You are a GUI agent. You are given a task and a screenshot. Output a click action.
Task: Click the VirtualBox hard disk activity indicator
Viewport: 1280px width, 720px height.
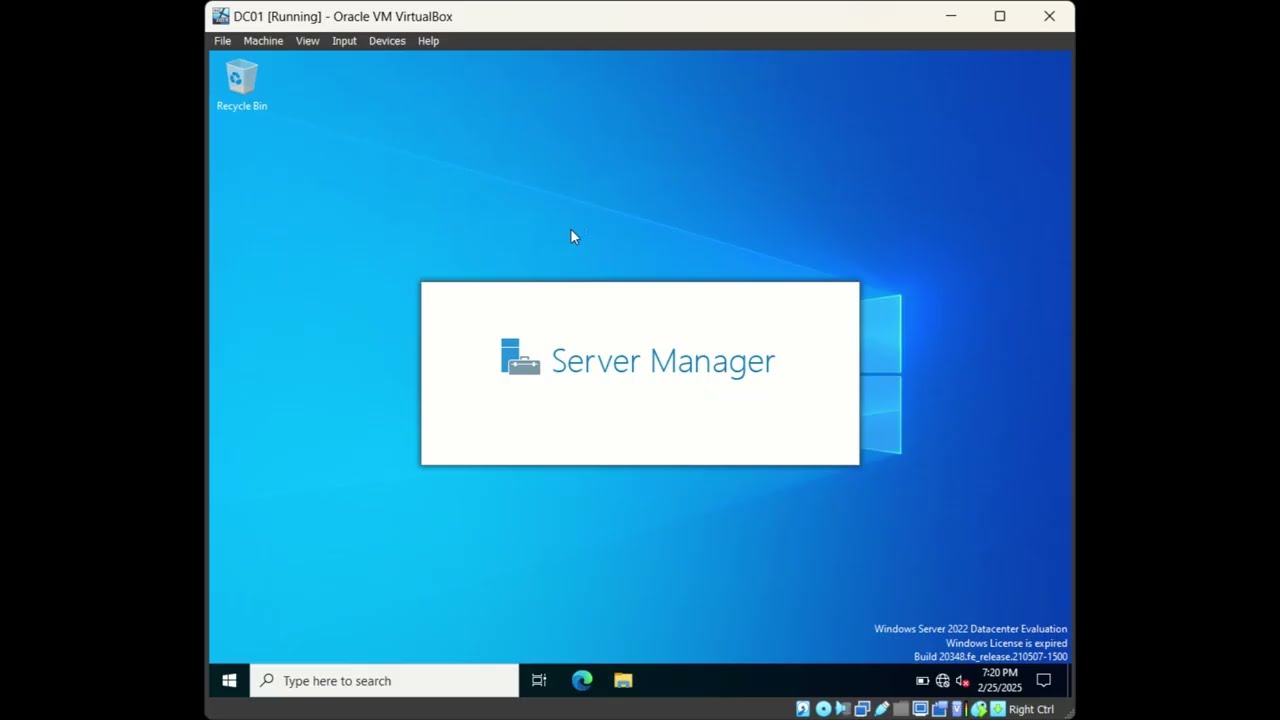click(803, 709)
